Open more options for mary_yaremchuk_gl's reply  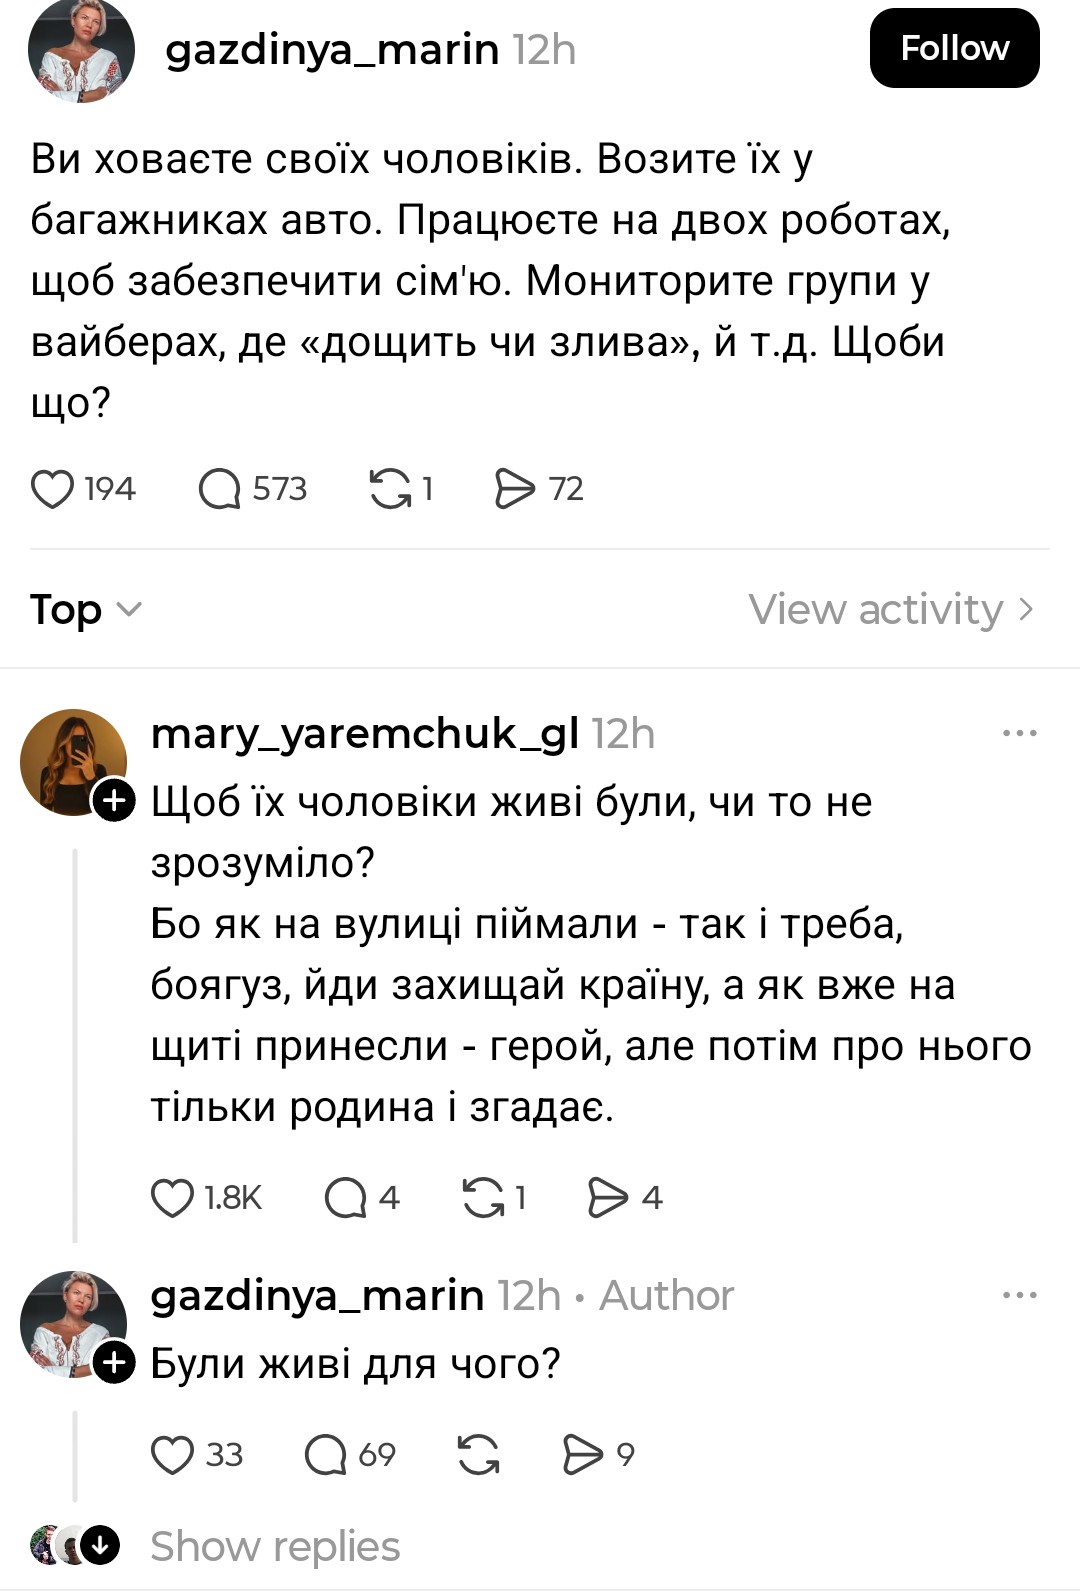tap(1019, 734)
